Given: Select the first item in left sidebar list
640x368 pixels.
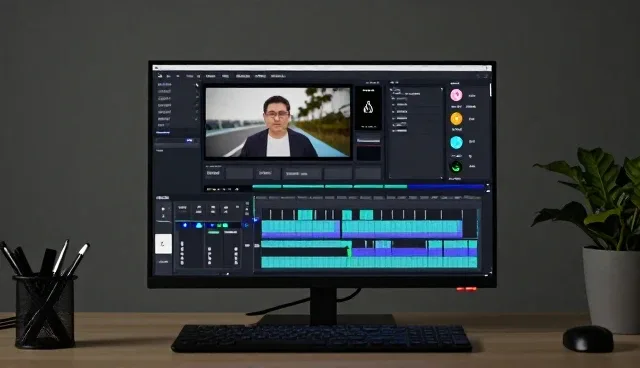Looking at the screenshot, I should (x=164, y=84).
